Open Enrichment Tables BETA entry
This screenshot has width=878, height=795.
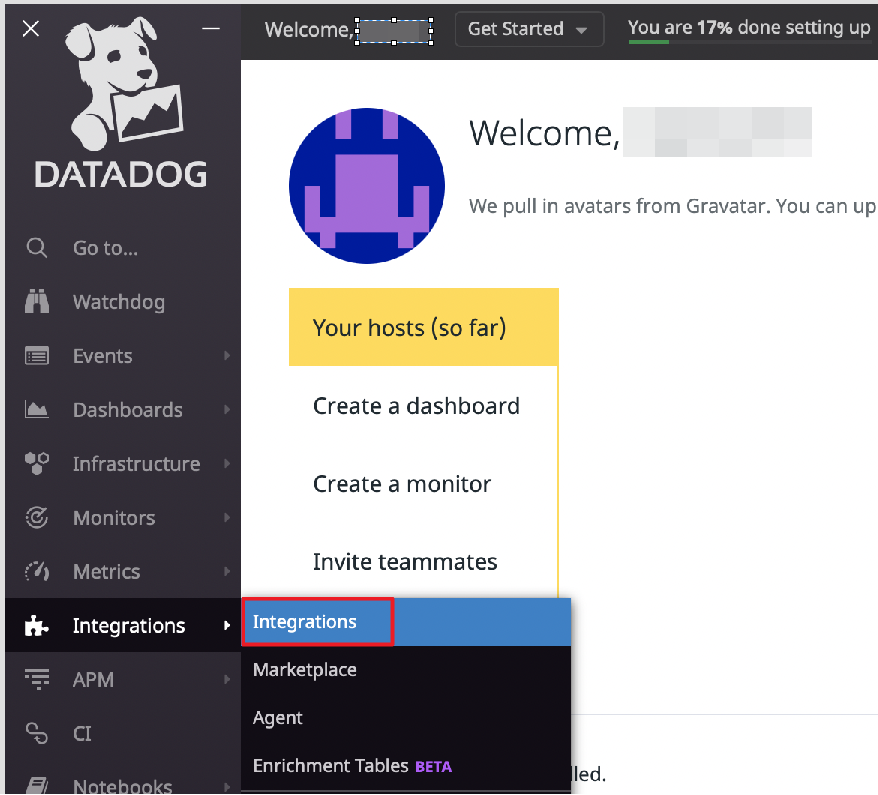[352, 766]
